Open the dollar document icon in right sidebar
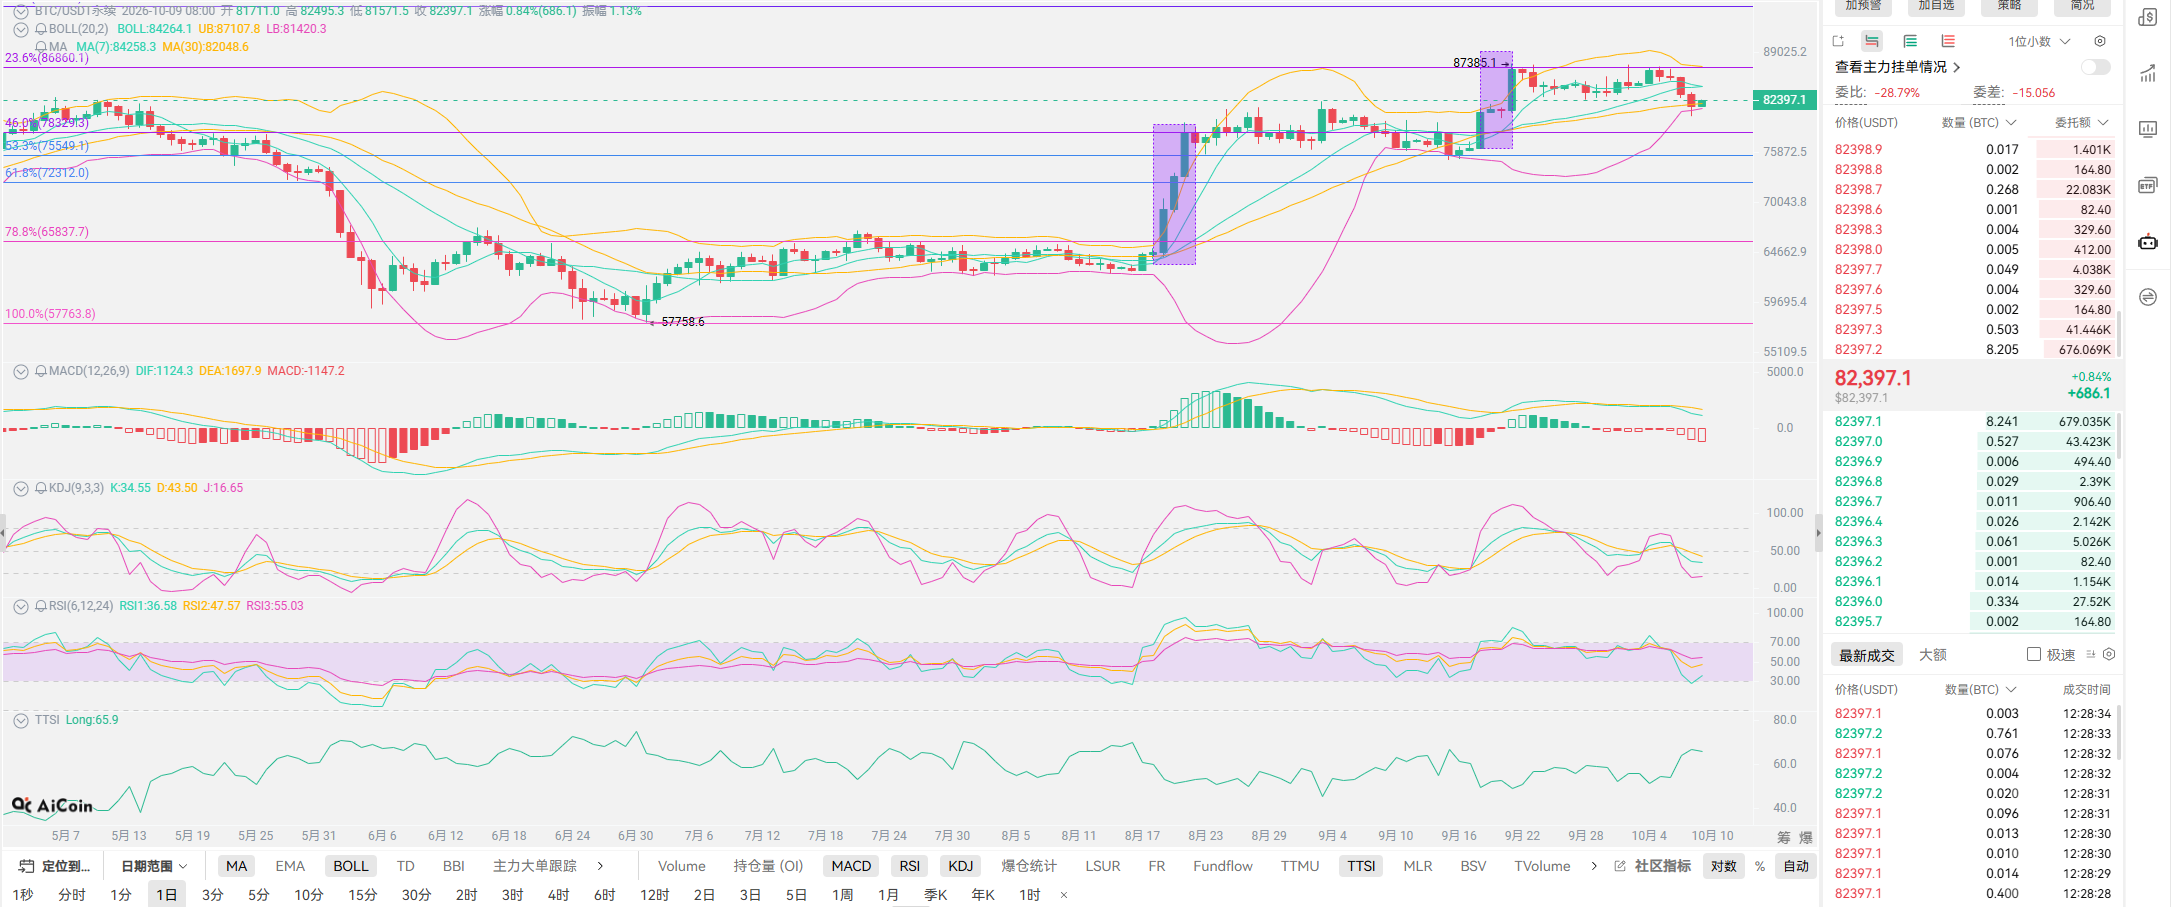This screenshot has width=2171, height=907. tap(2148, 17)
